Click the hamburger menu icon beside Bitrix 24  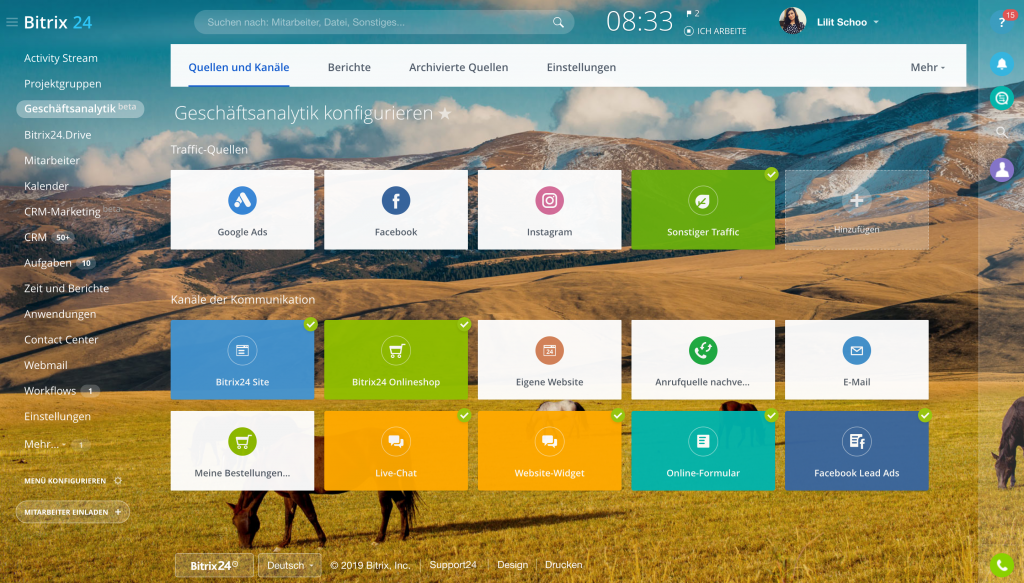(12, 22)
